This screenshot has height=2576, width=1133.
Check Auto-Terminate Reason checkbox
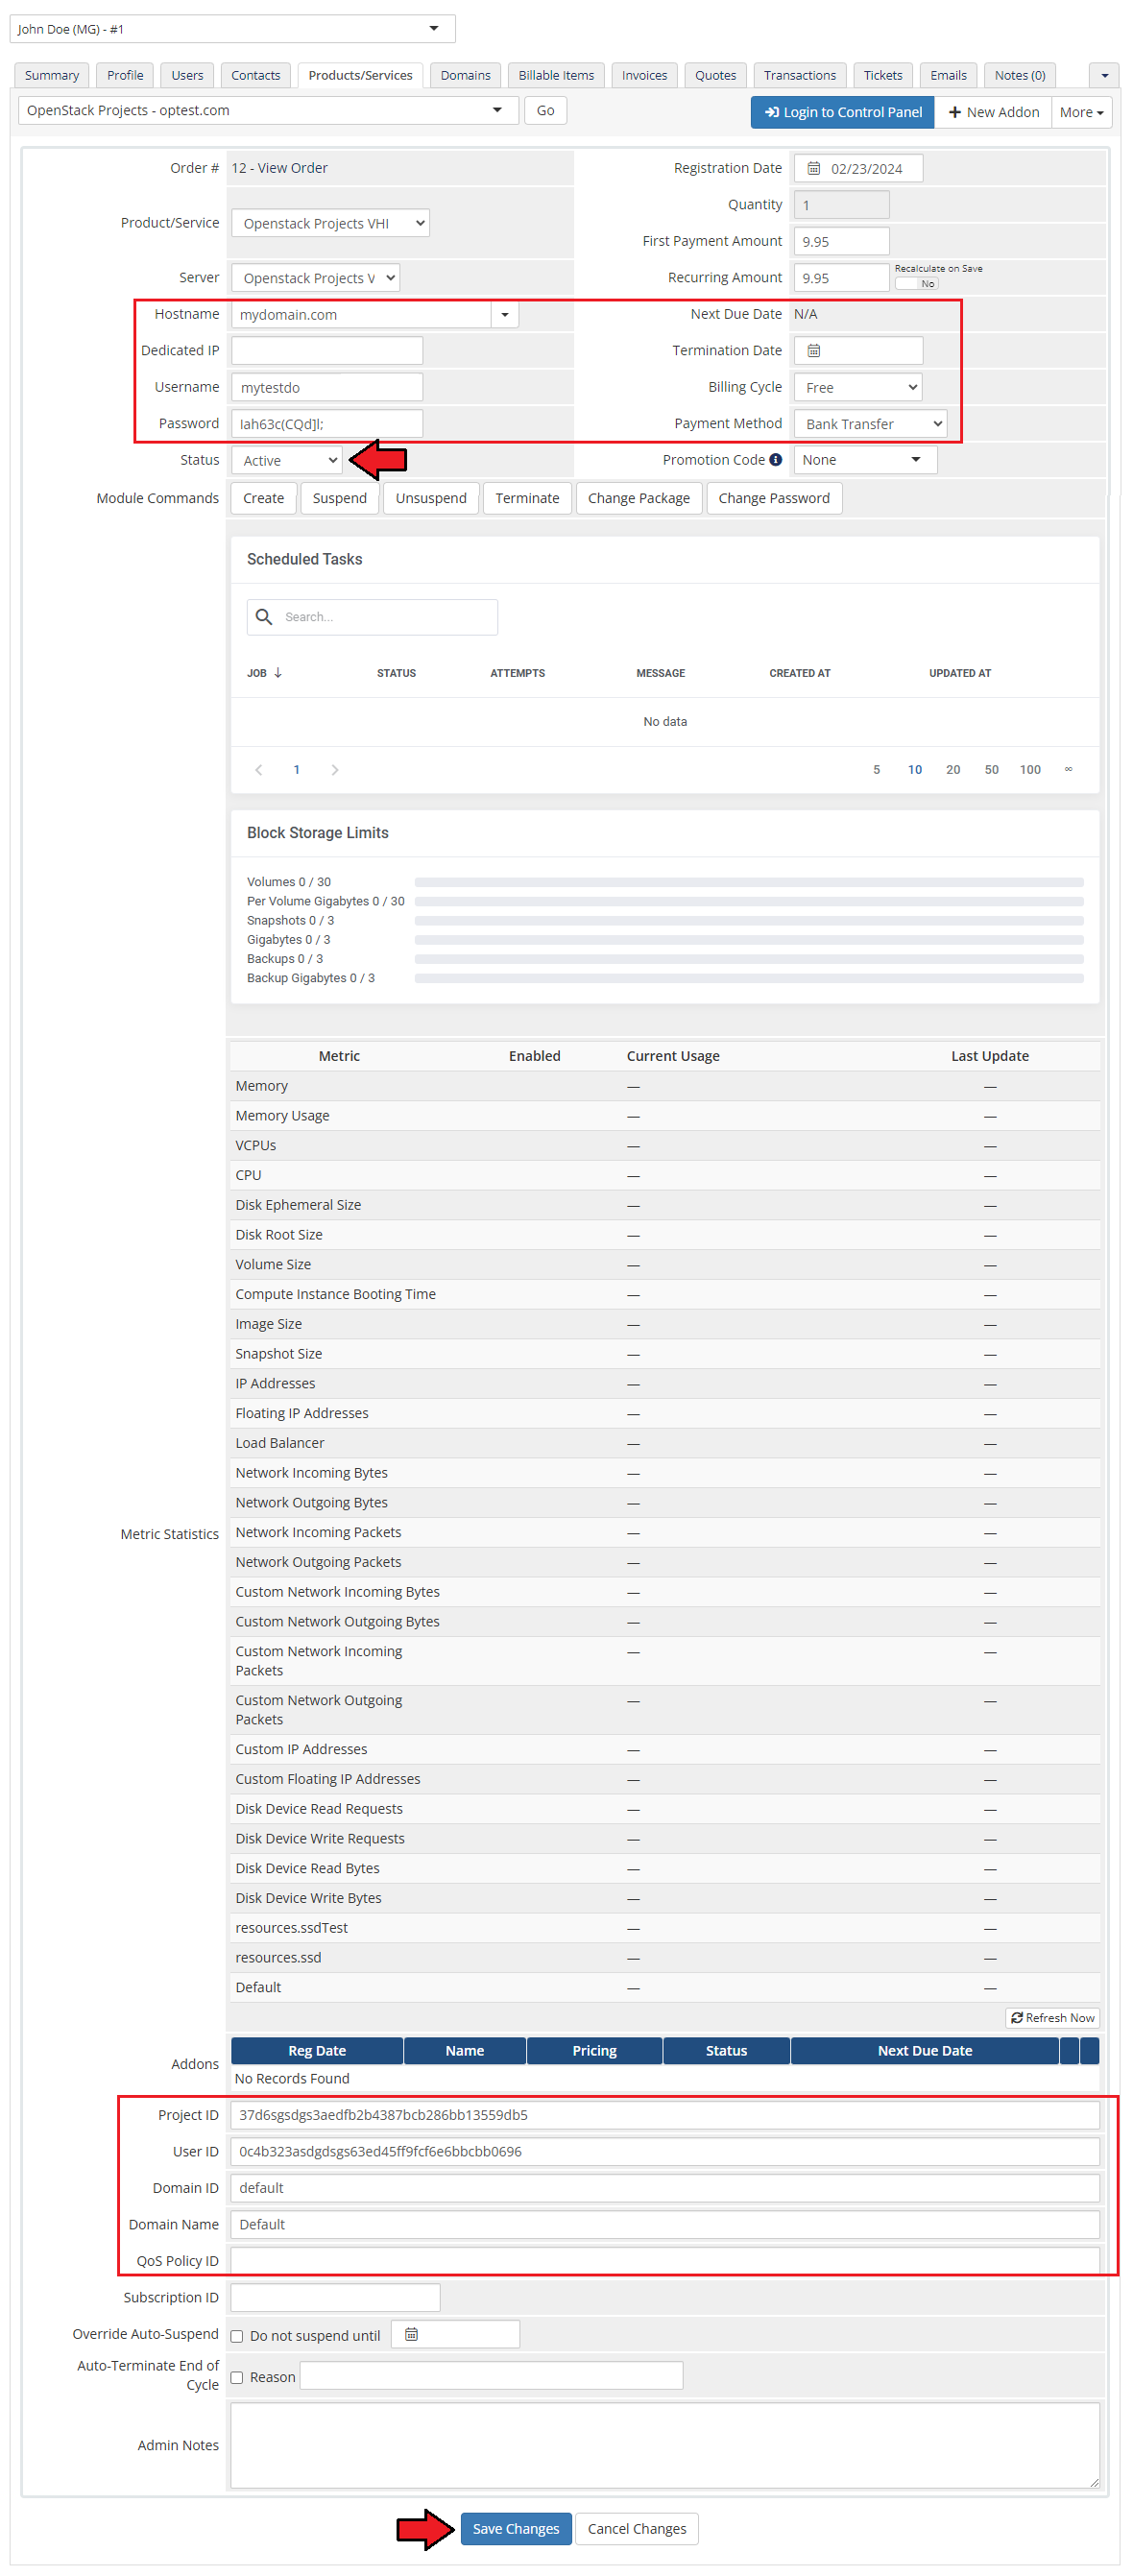pyautogui.click(x=237, y=2376)
